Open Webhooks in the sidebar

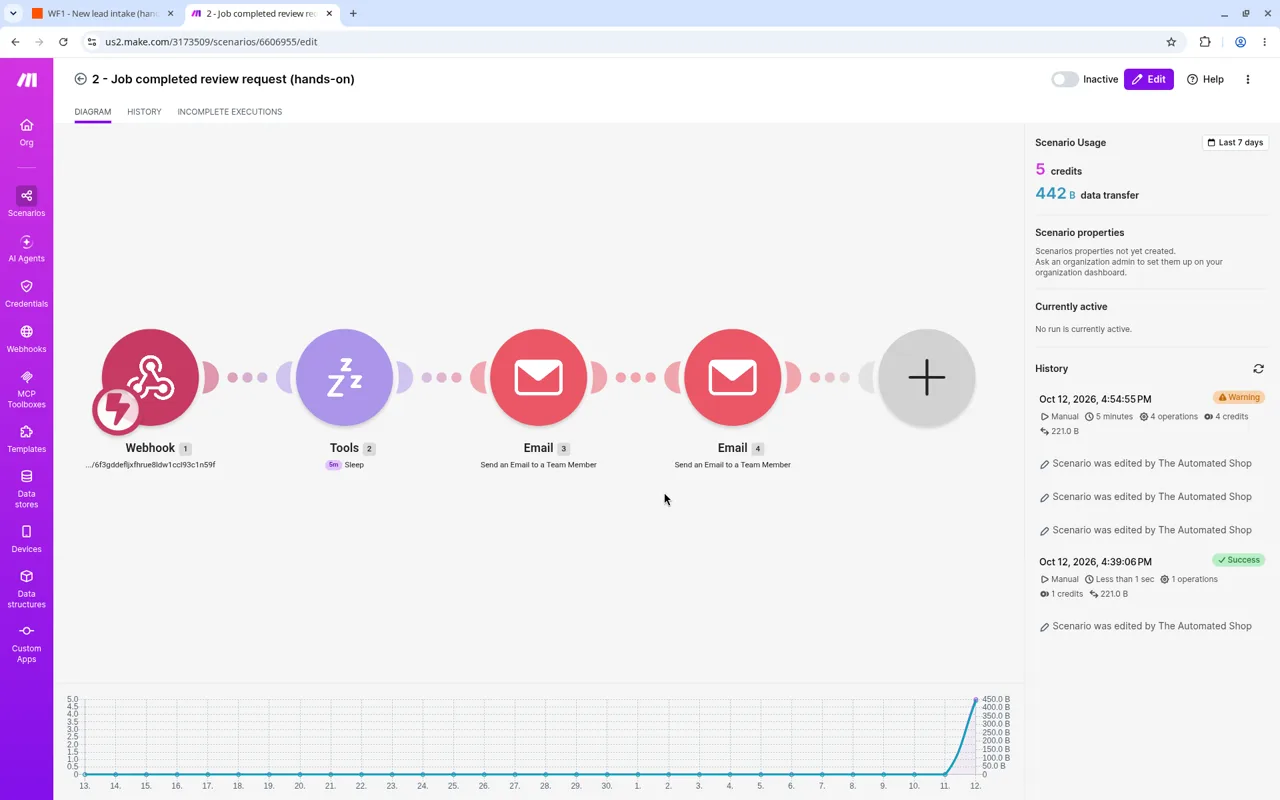26,340
